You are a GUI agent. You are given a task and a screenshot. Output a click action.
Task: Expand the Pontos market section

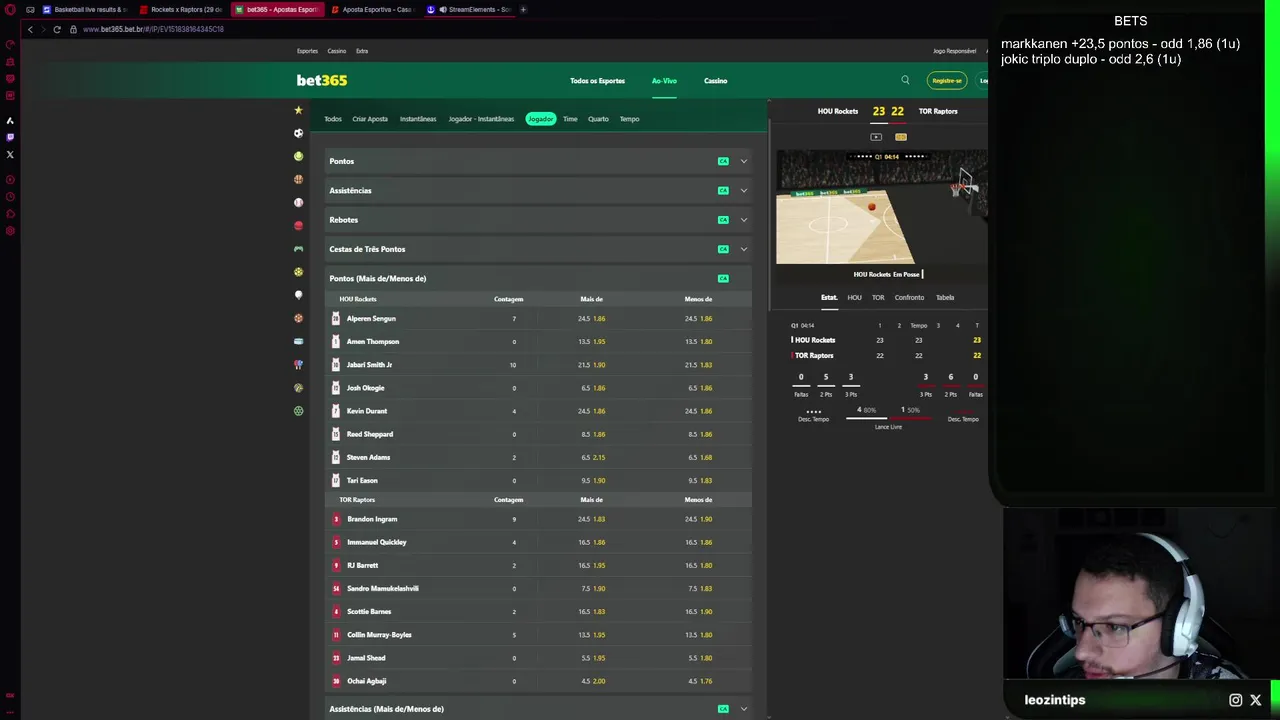point(538,161)
